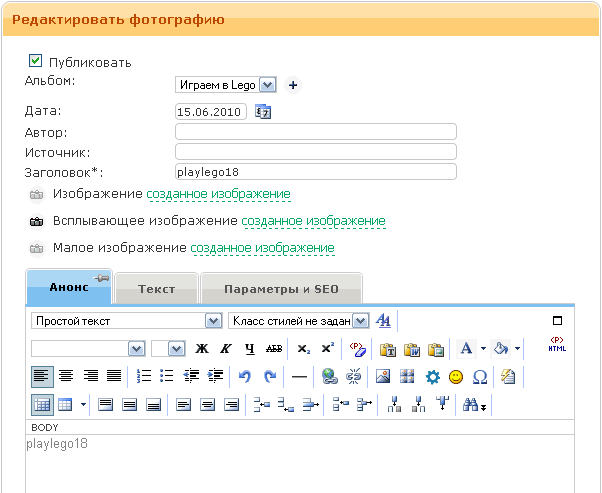
Task: Switch to HTML source mode
Action: (557, 345)
